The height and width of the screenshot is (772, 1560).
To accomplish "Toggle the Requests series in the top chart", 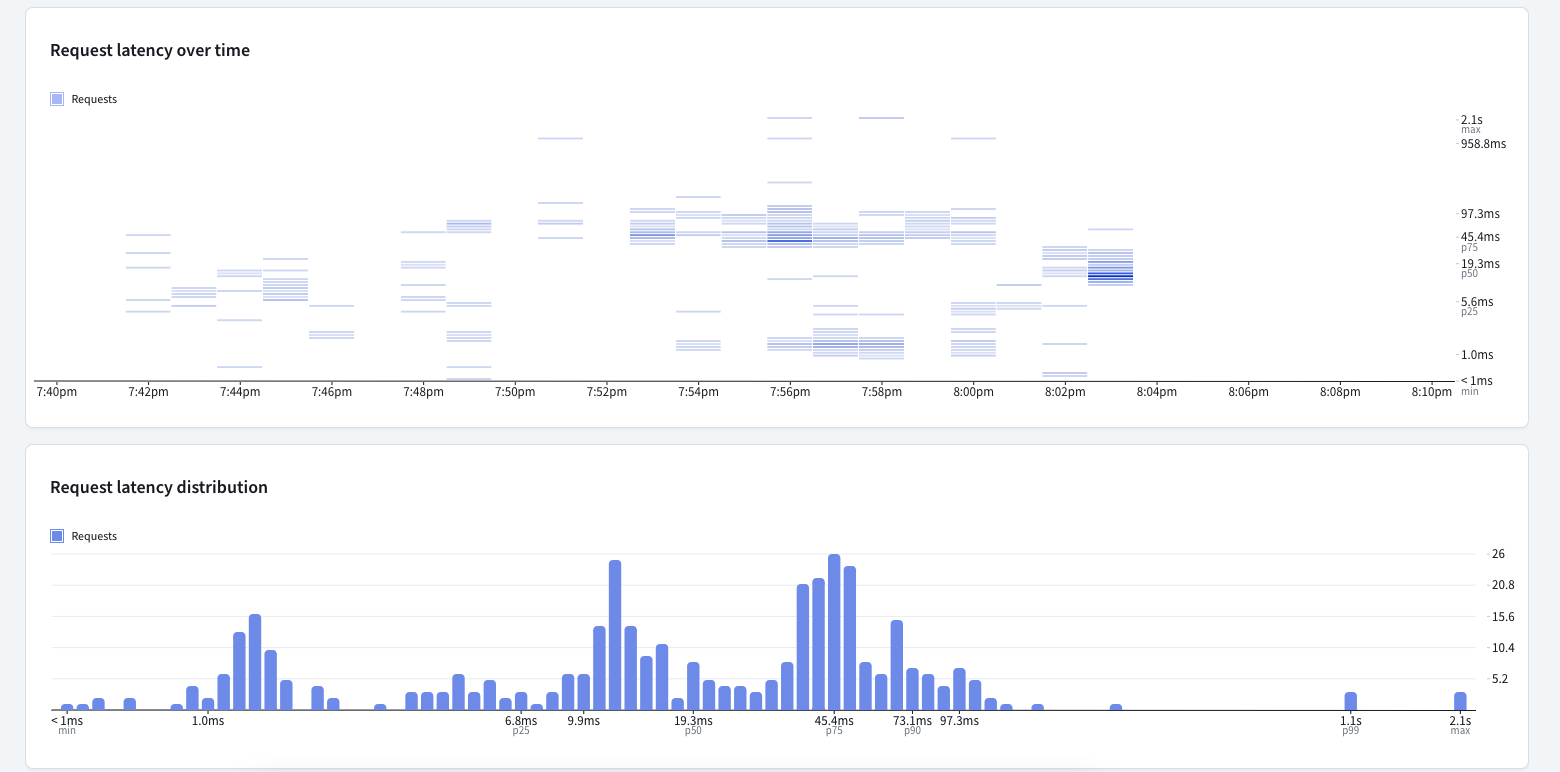I will [94, 99].
